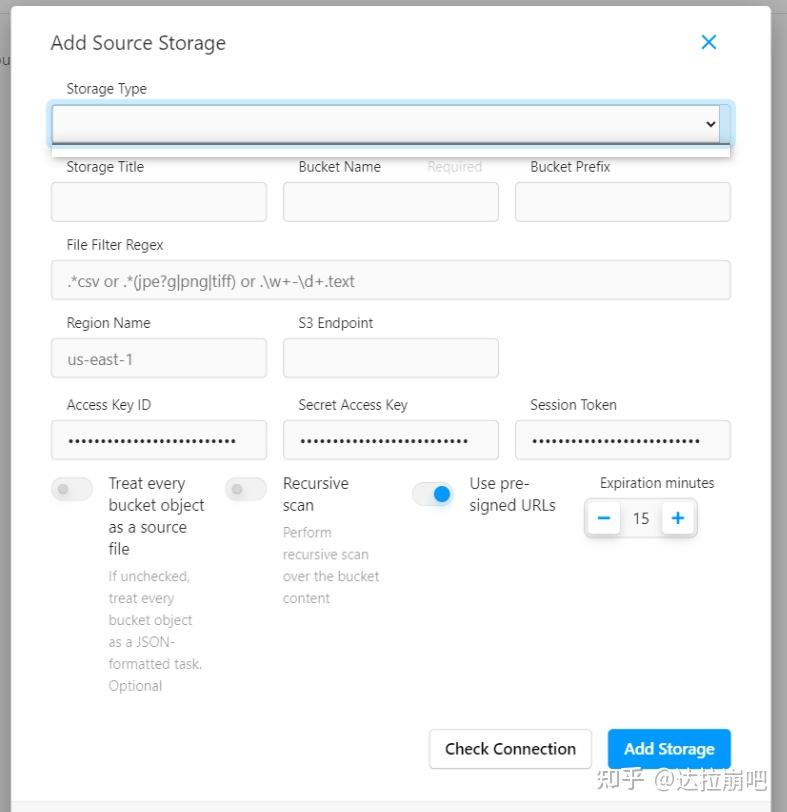Focus the Region Name input
The width and height of the screenshot is (787, 812).
click(159, 358)
